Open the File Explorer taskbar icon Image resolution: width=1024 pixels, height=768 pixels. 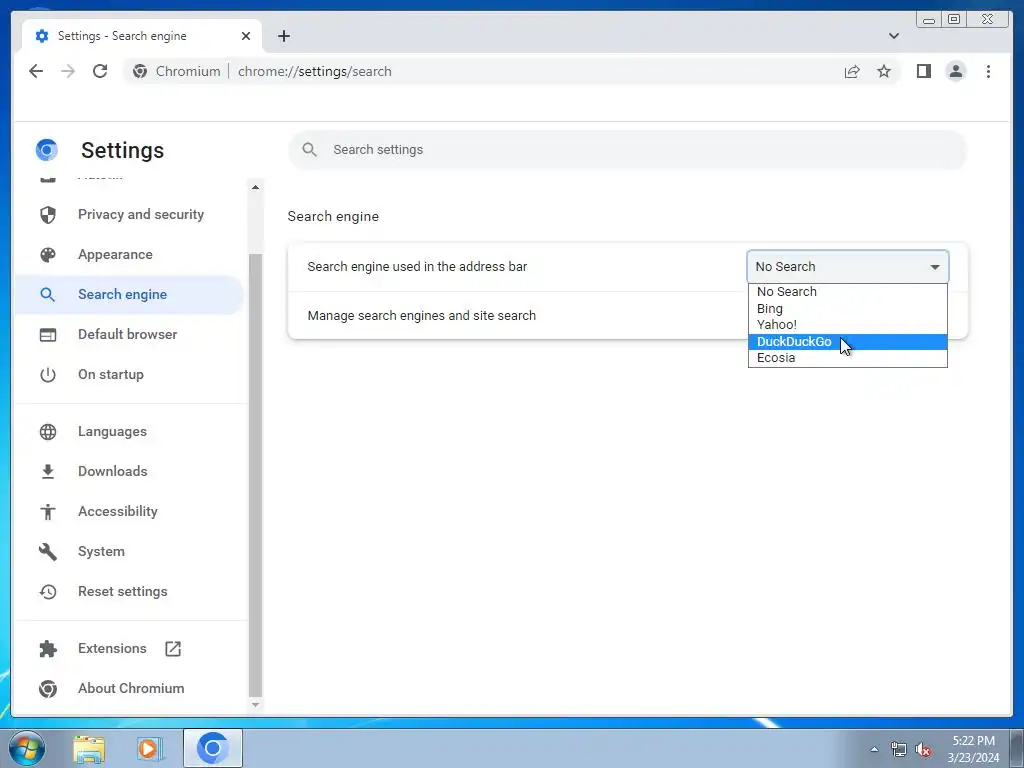pyautogui.click(x=89, y=749)
